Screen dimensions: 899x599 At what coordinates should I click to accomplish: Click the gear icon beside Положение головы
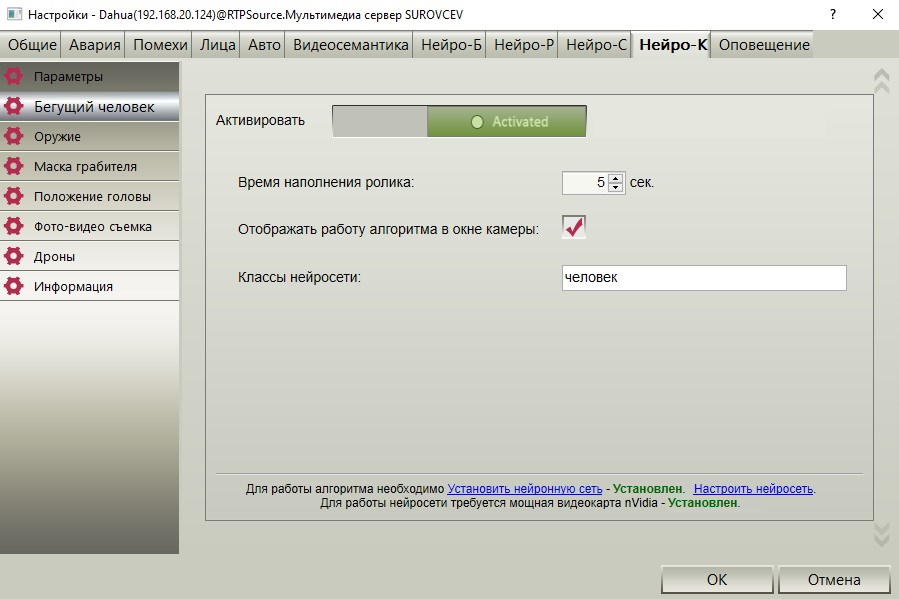click(x=14, y=196)
